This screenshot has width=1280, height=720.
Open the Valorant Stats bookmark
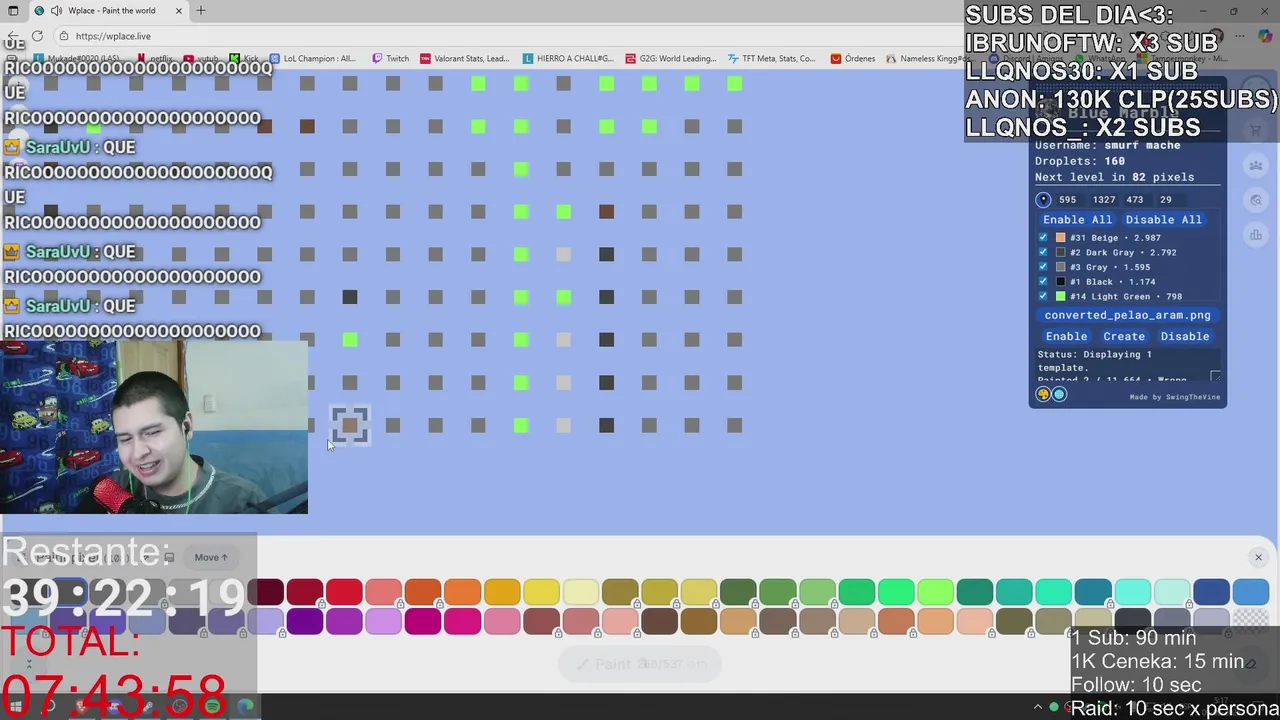click(x=465, y=58)
